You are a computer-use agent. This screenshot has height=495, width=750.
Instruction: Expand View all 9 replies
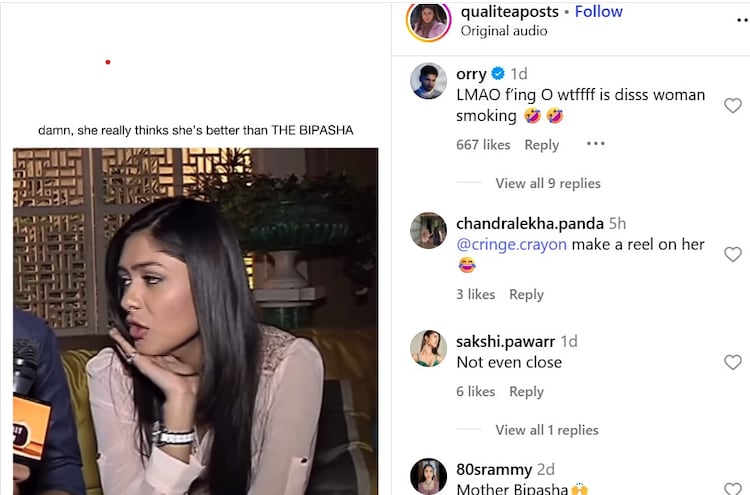[548, 183]
